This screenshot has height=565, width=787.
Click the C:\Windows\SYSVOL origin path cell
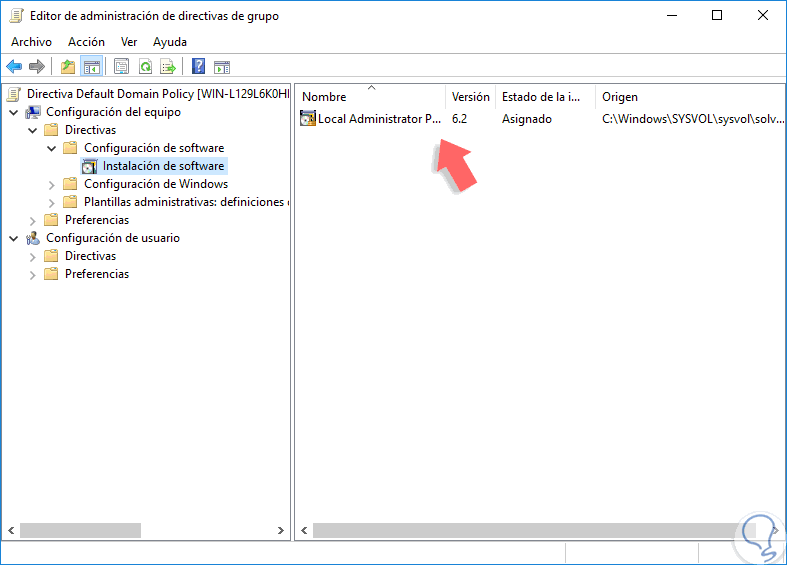coord(693,119)
